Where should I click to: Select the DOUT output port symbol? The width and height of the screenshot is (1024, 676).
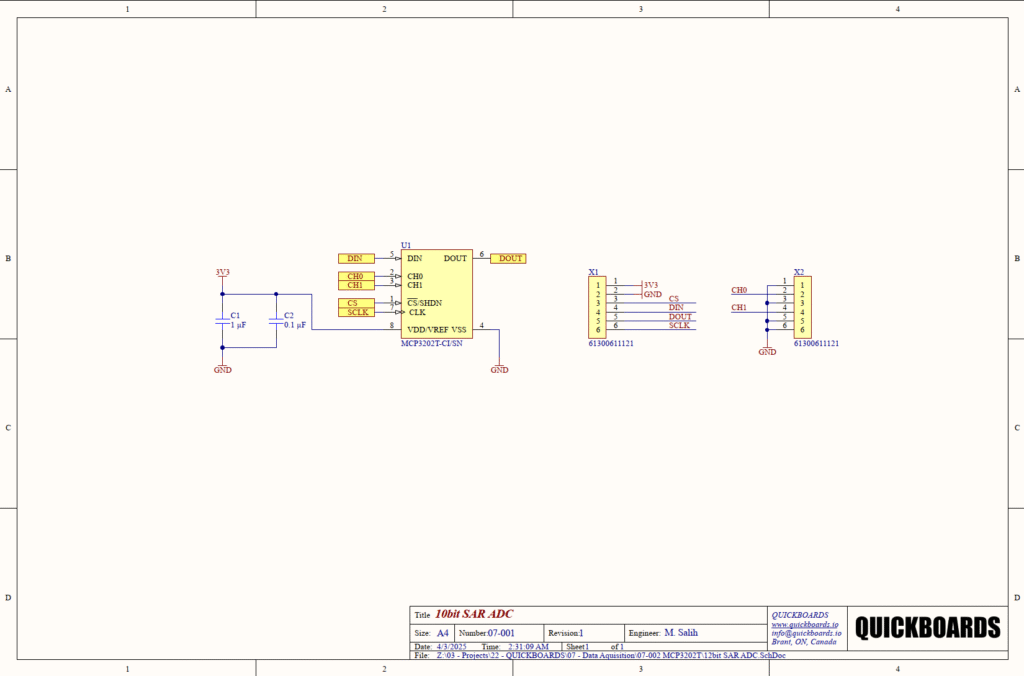pyautogui.click(x=507, y=258)
